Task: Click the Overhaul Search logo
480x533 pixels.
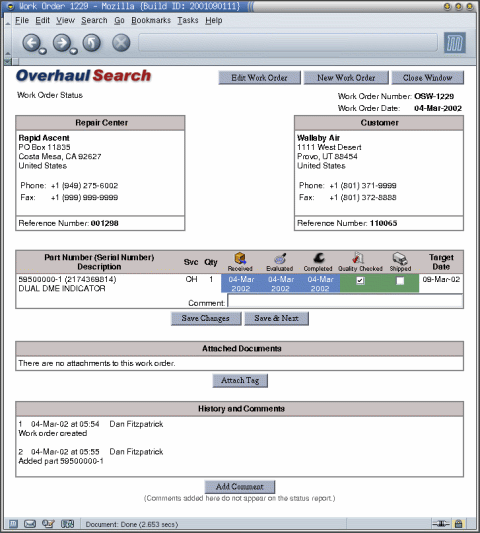Action: point(83,75)
